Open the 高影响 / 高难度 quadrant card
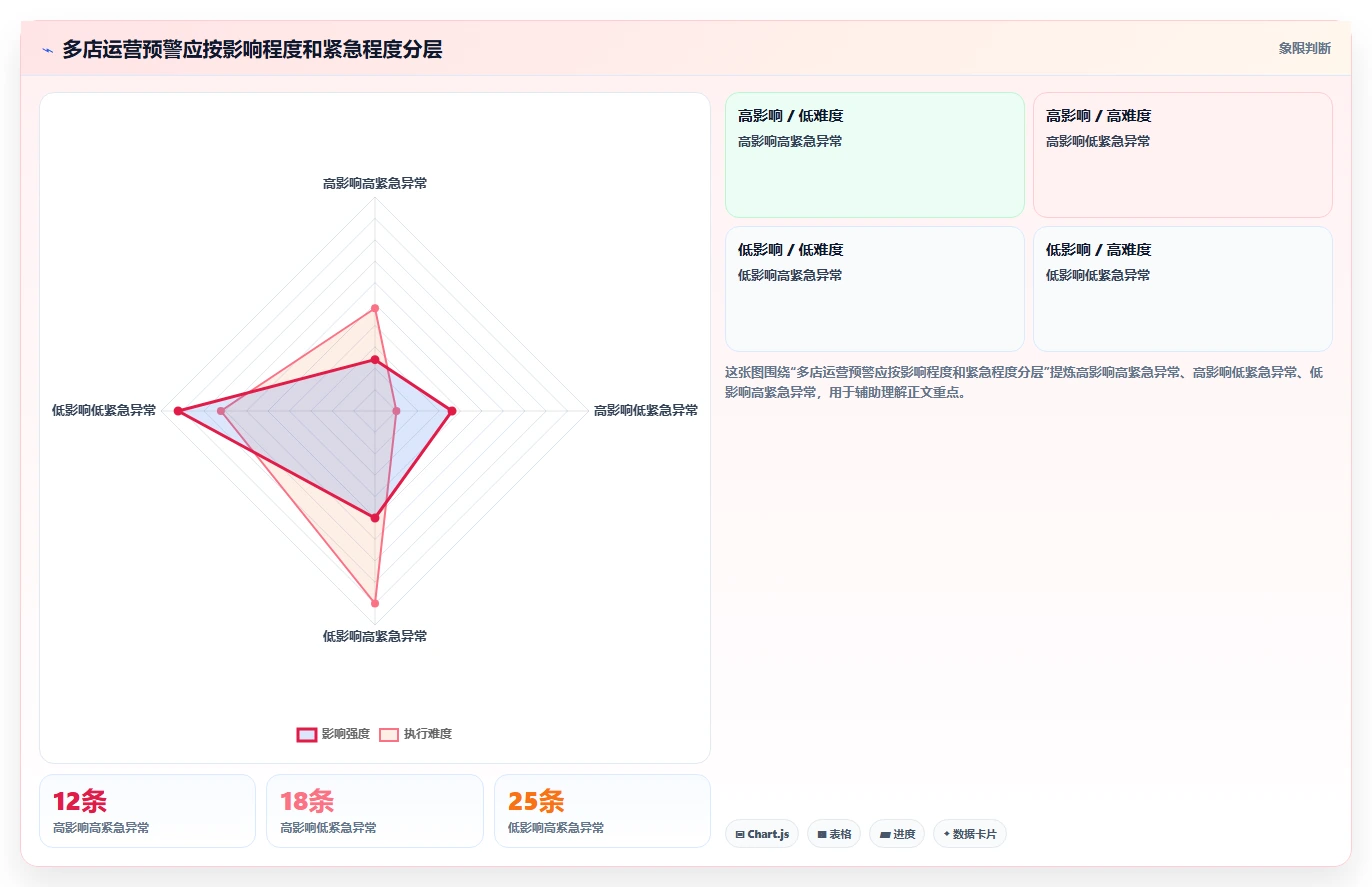The height and width of the screenshot is (887, 1372). click(x=1183, y=155)
